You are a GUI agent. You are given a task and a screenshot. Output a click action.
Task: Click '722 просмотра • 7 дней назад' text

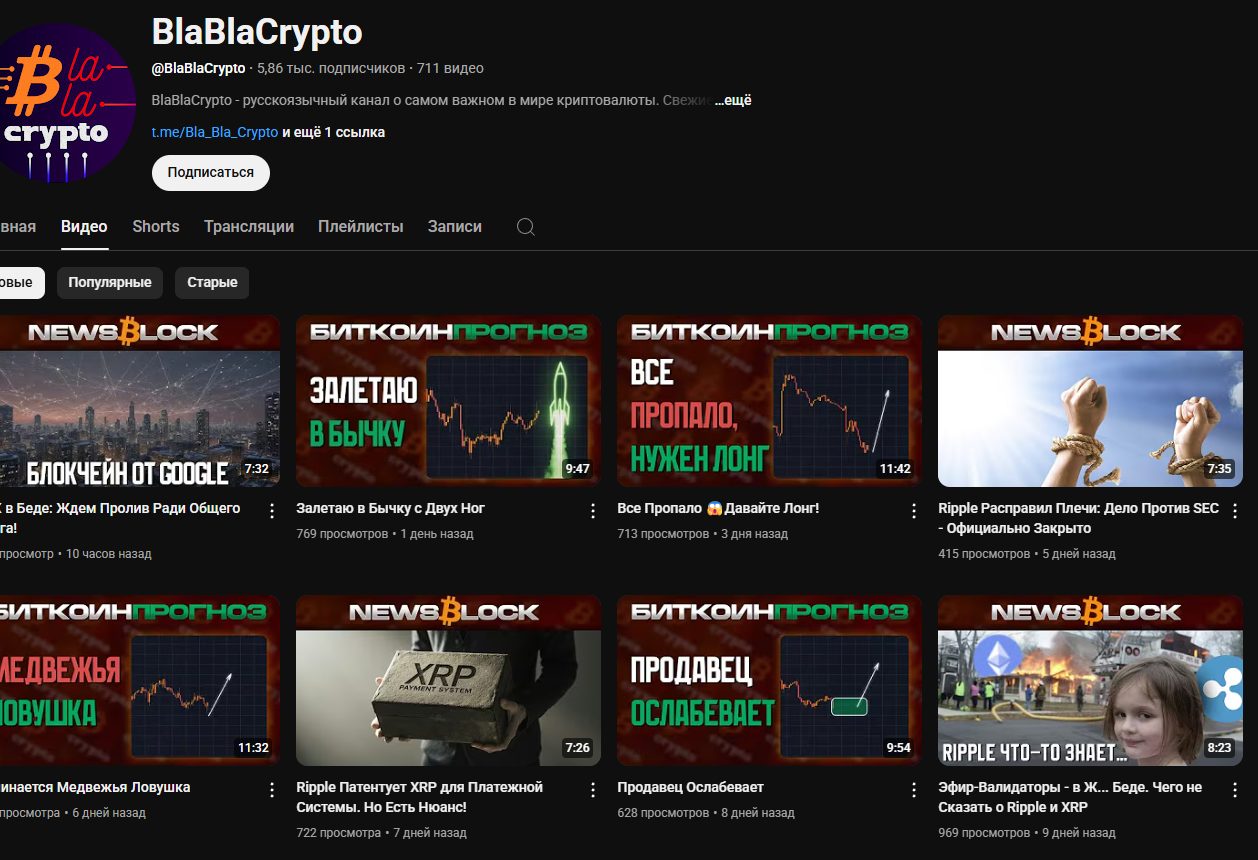coord(382,833)
